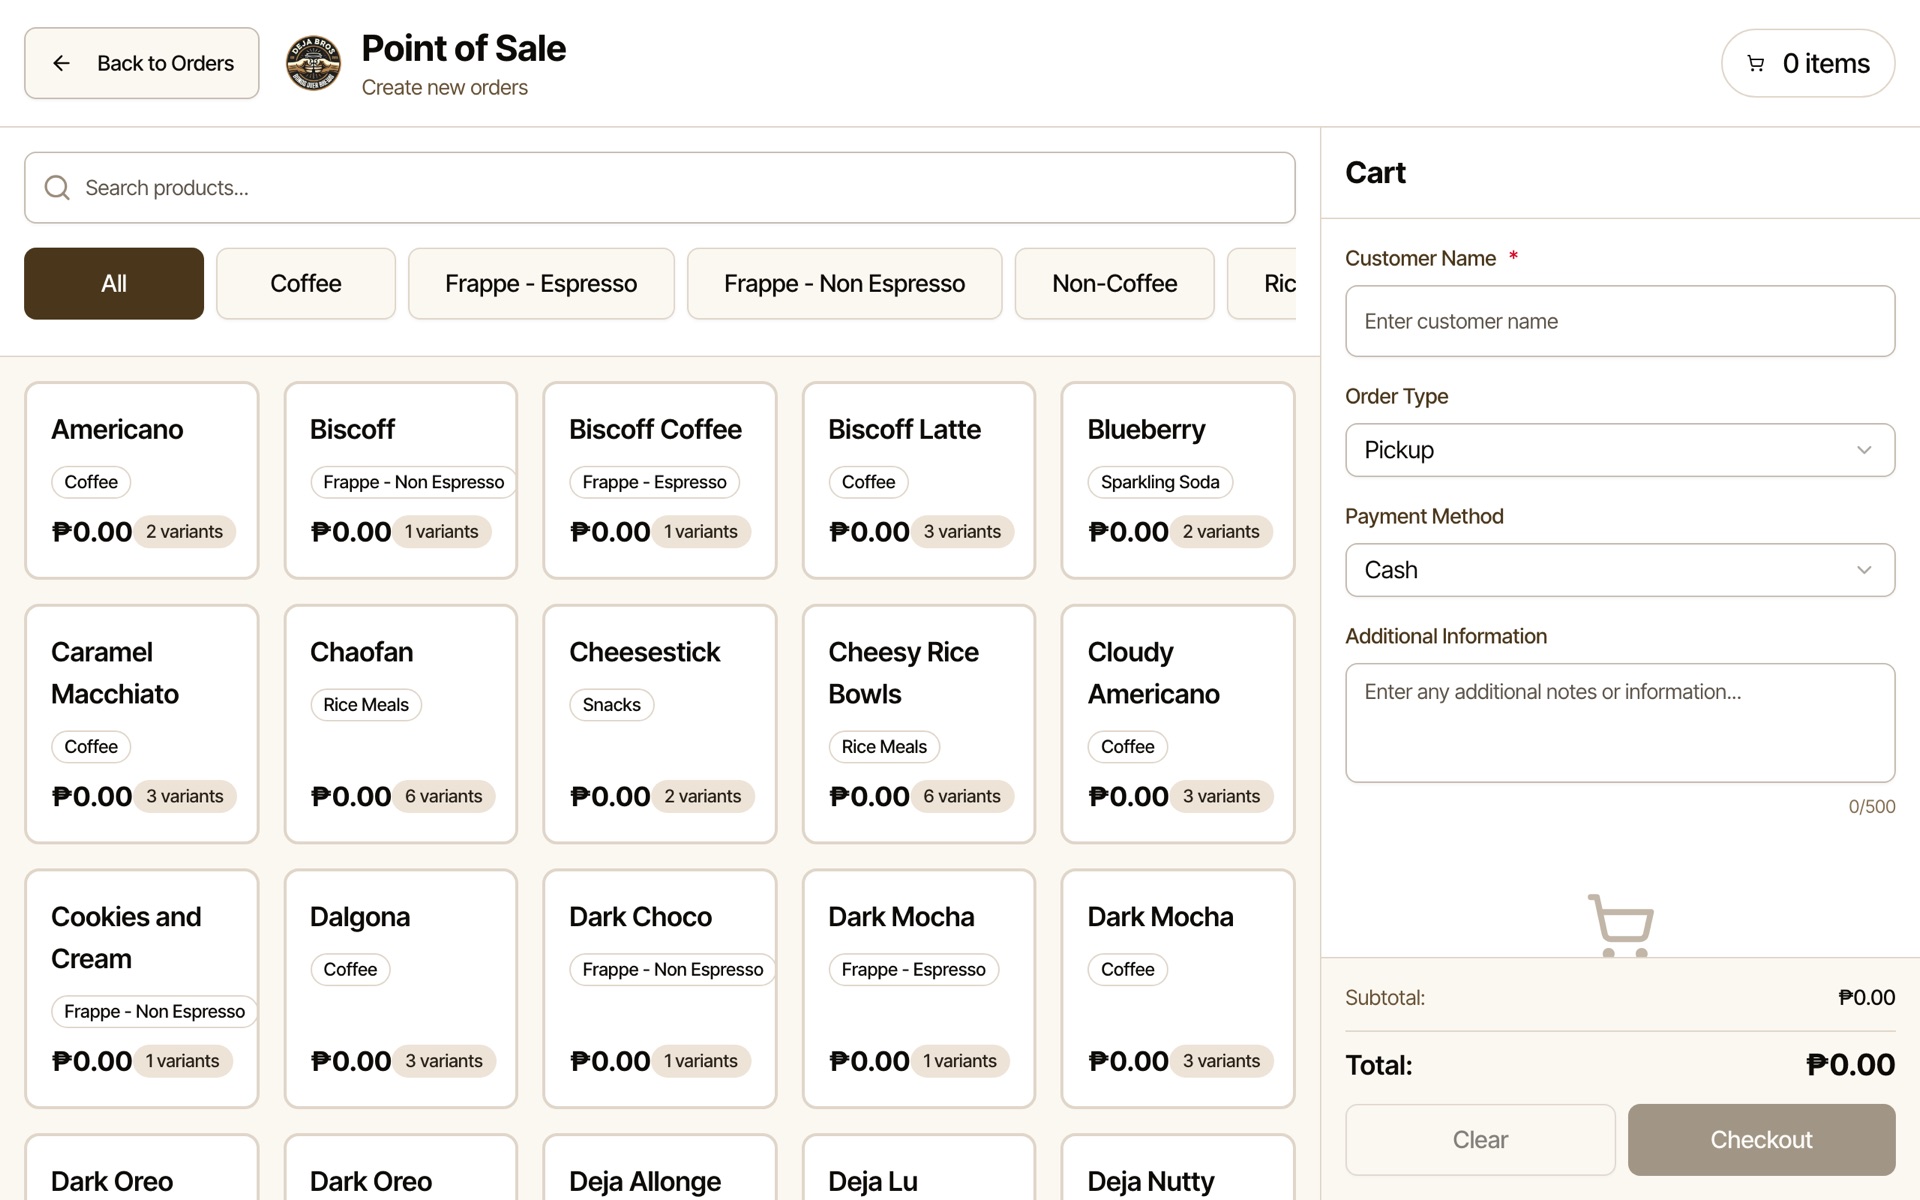Image resolution: width=1920 pixels, height=1200 pixels.
Task: Switch to the Non-Coffee category
Action: click(x=1114, y=284)
